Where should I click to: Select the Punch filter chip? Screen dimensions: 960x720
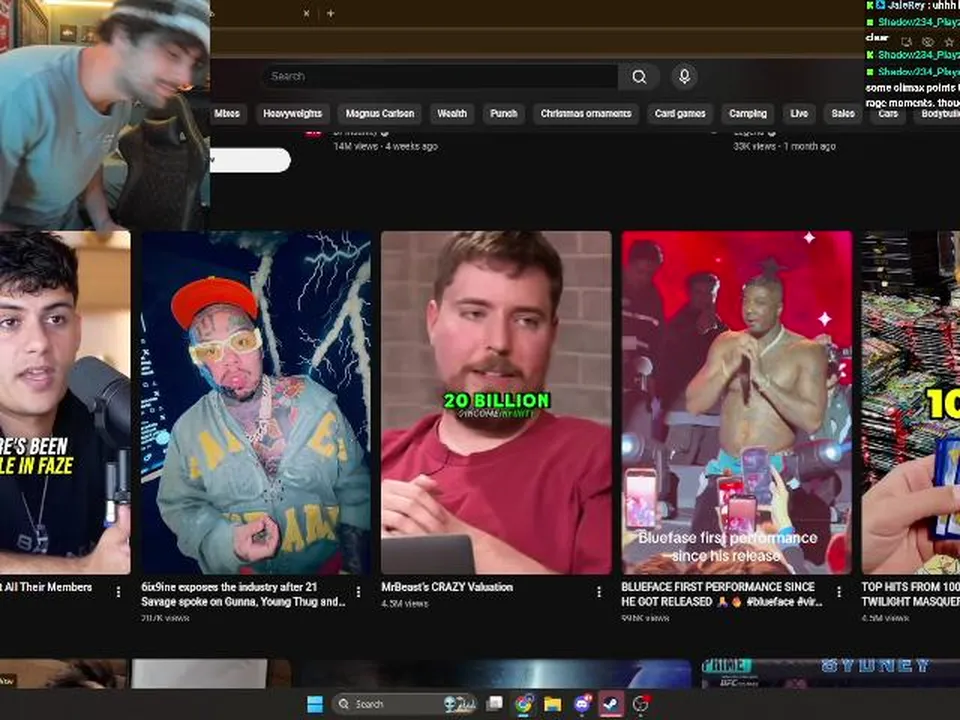click(x=504, y=113)
